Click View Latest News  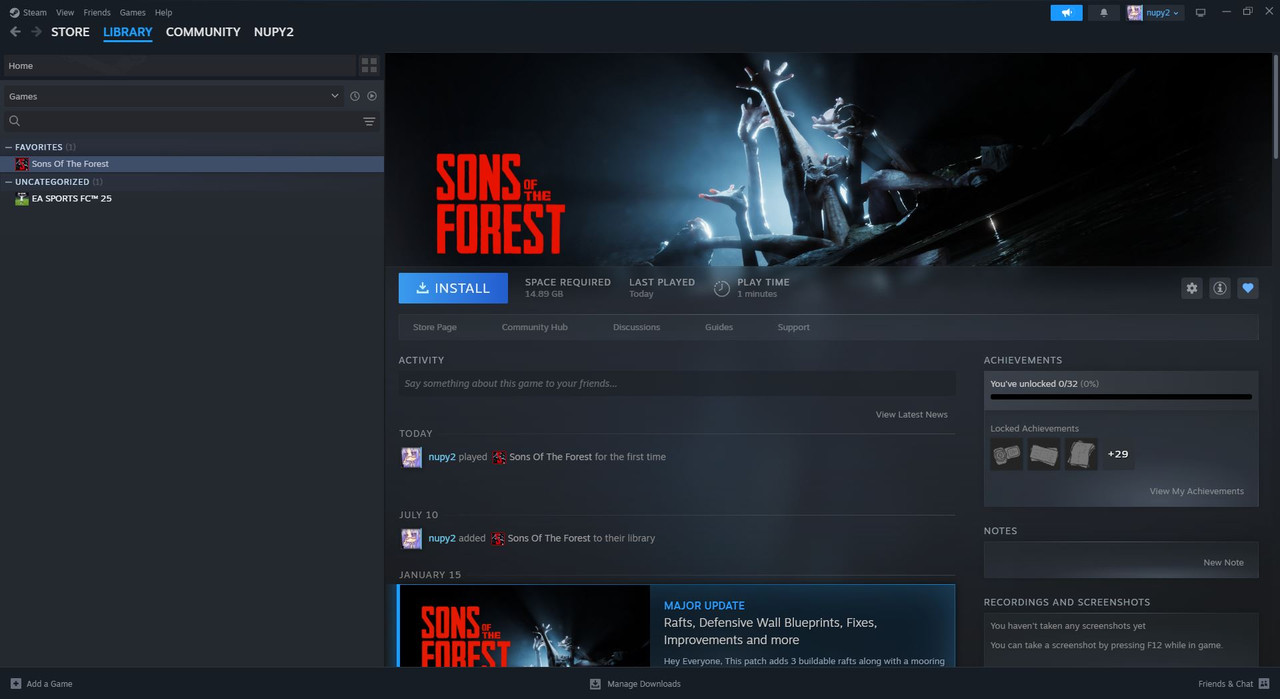912,414
